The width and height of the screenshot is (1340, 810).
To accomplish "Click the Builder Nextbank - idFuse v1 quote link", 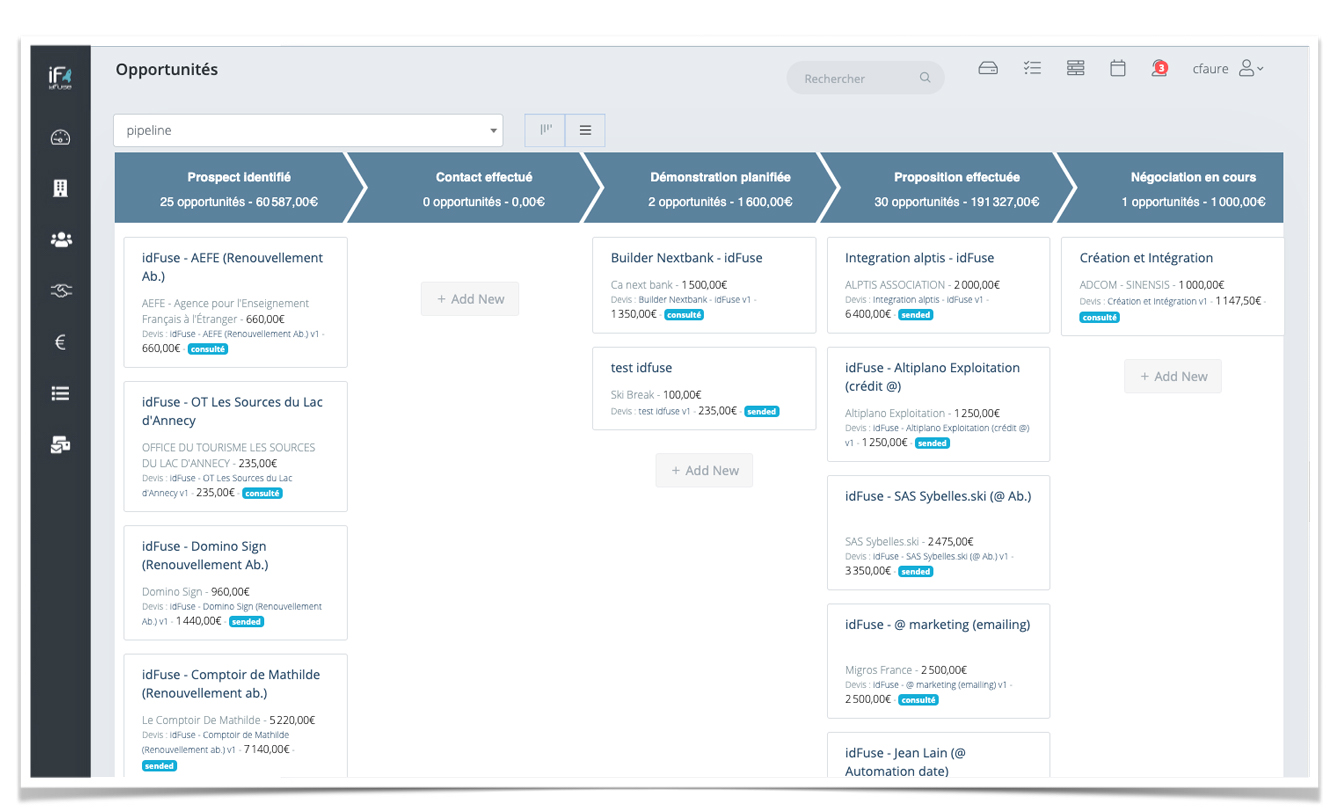I will [697, 300].
